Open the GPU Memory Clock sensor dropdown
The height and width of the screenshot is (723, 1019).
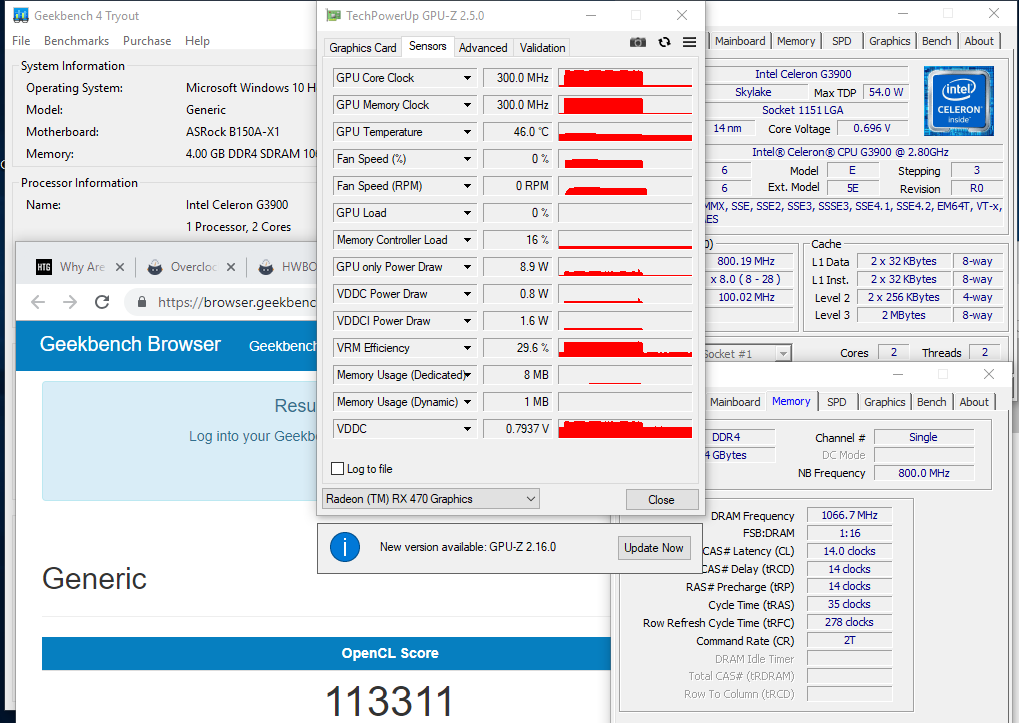(x=467, y=105)
